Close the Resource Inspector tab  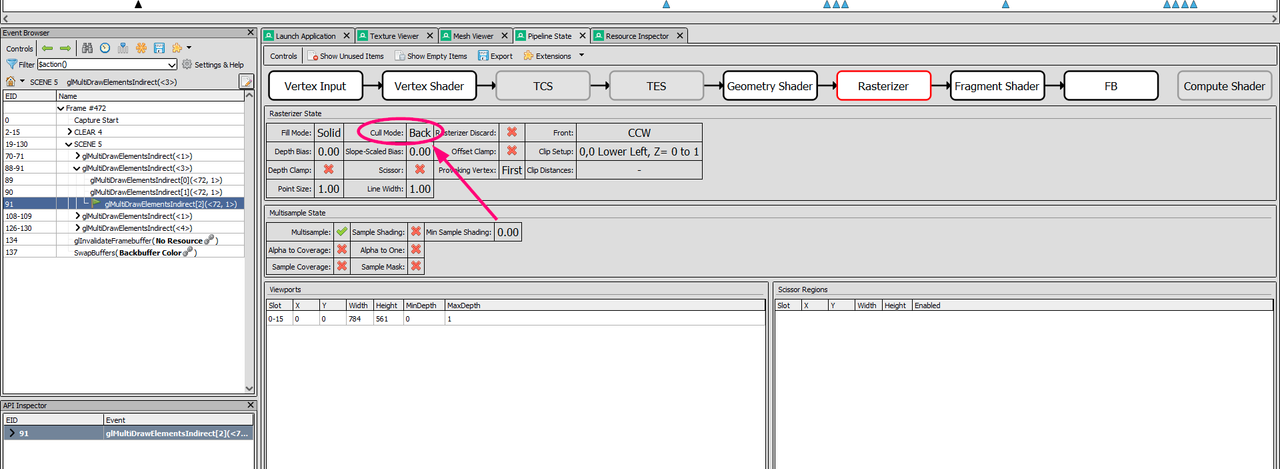point(680,36)
